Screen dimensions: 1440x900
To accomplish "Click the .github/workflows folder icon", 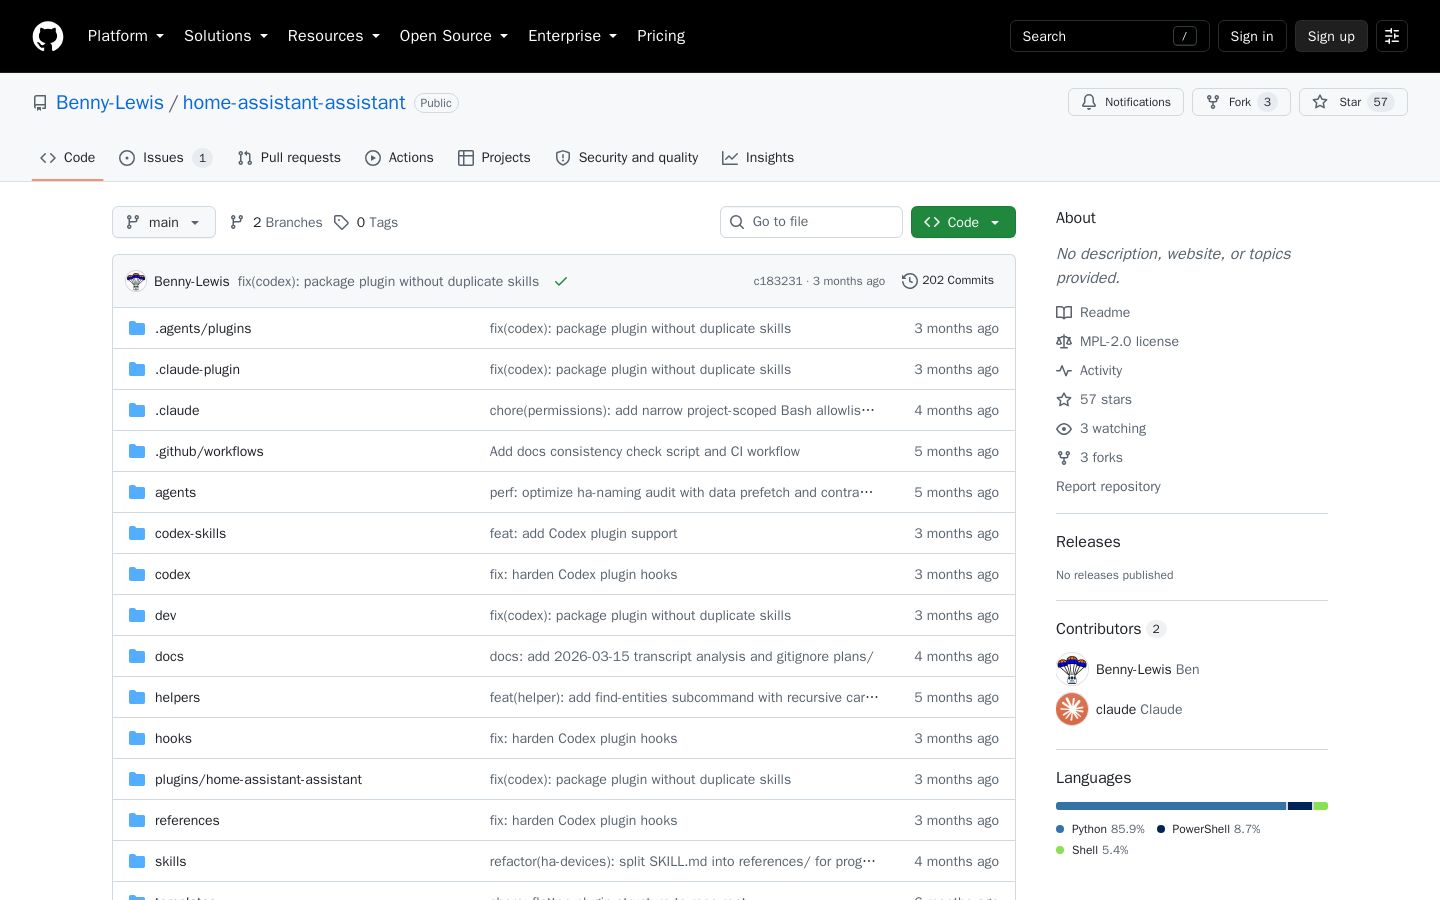I will coord(137,451).
